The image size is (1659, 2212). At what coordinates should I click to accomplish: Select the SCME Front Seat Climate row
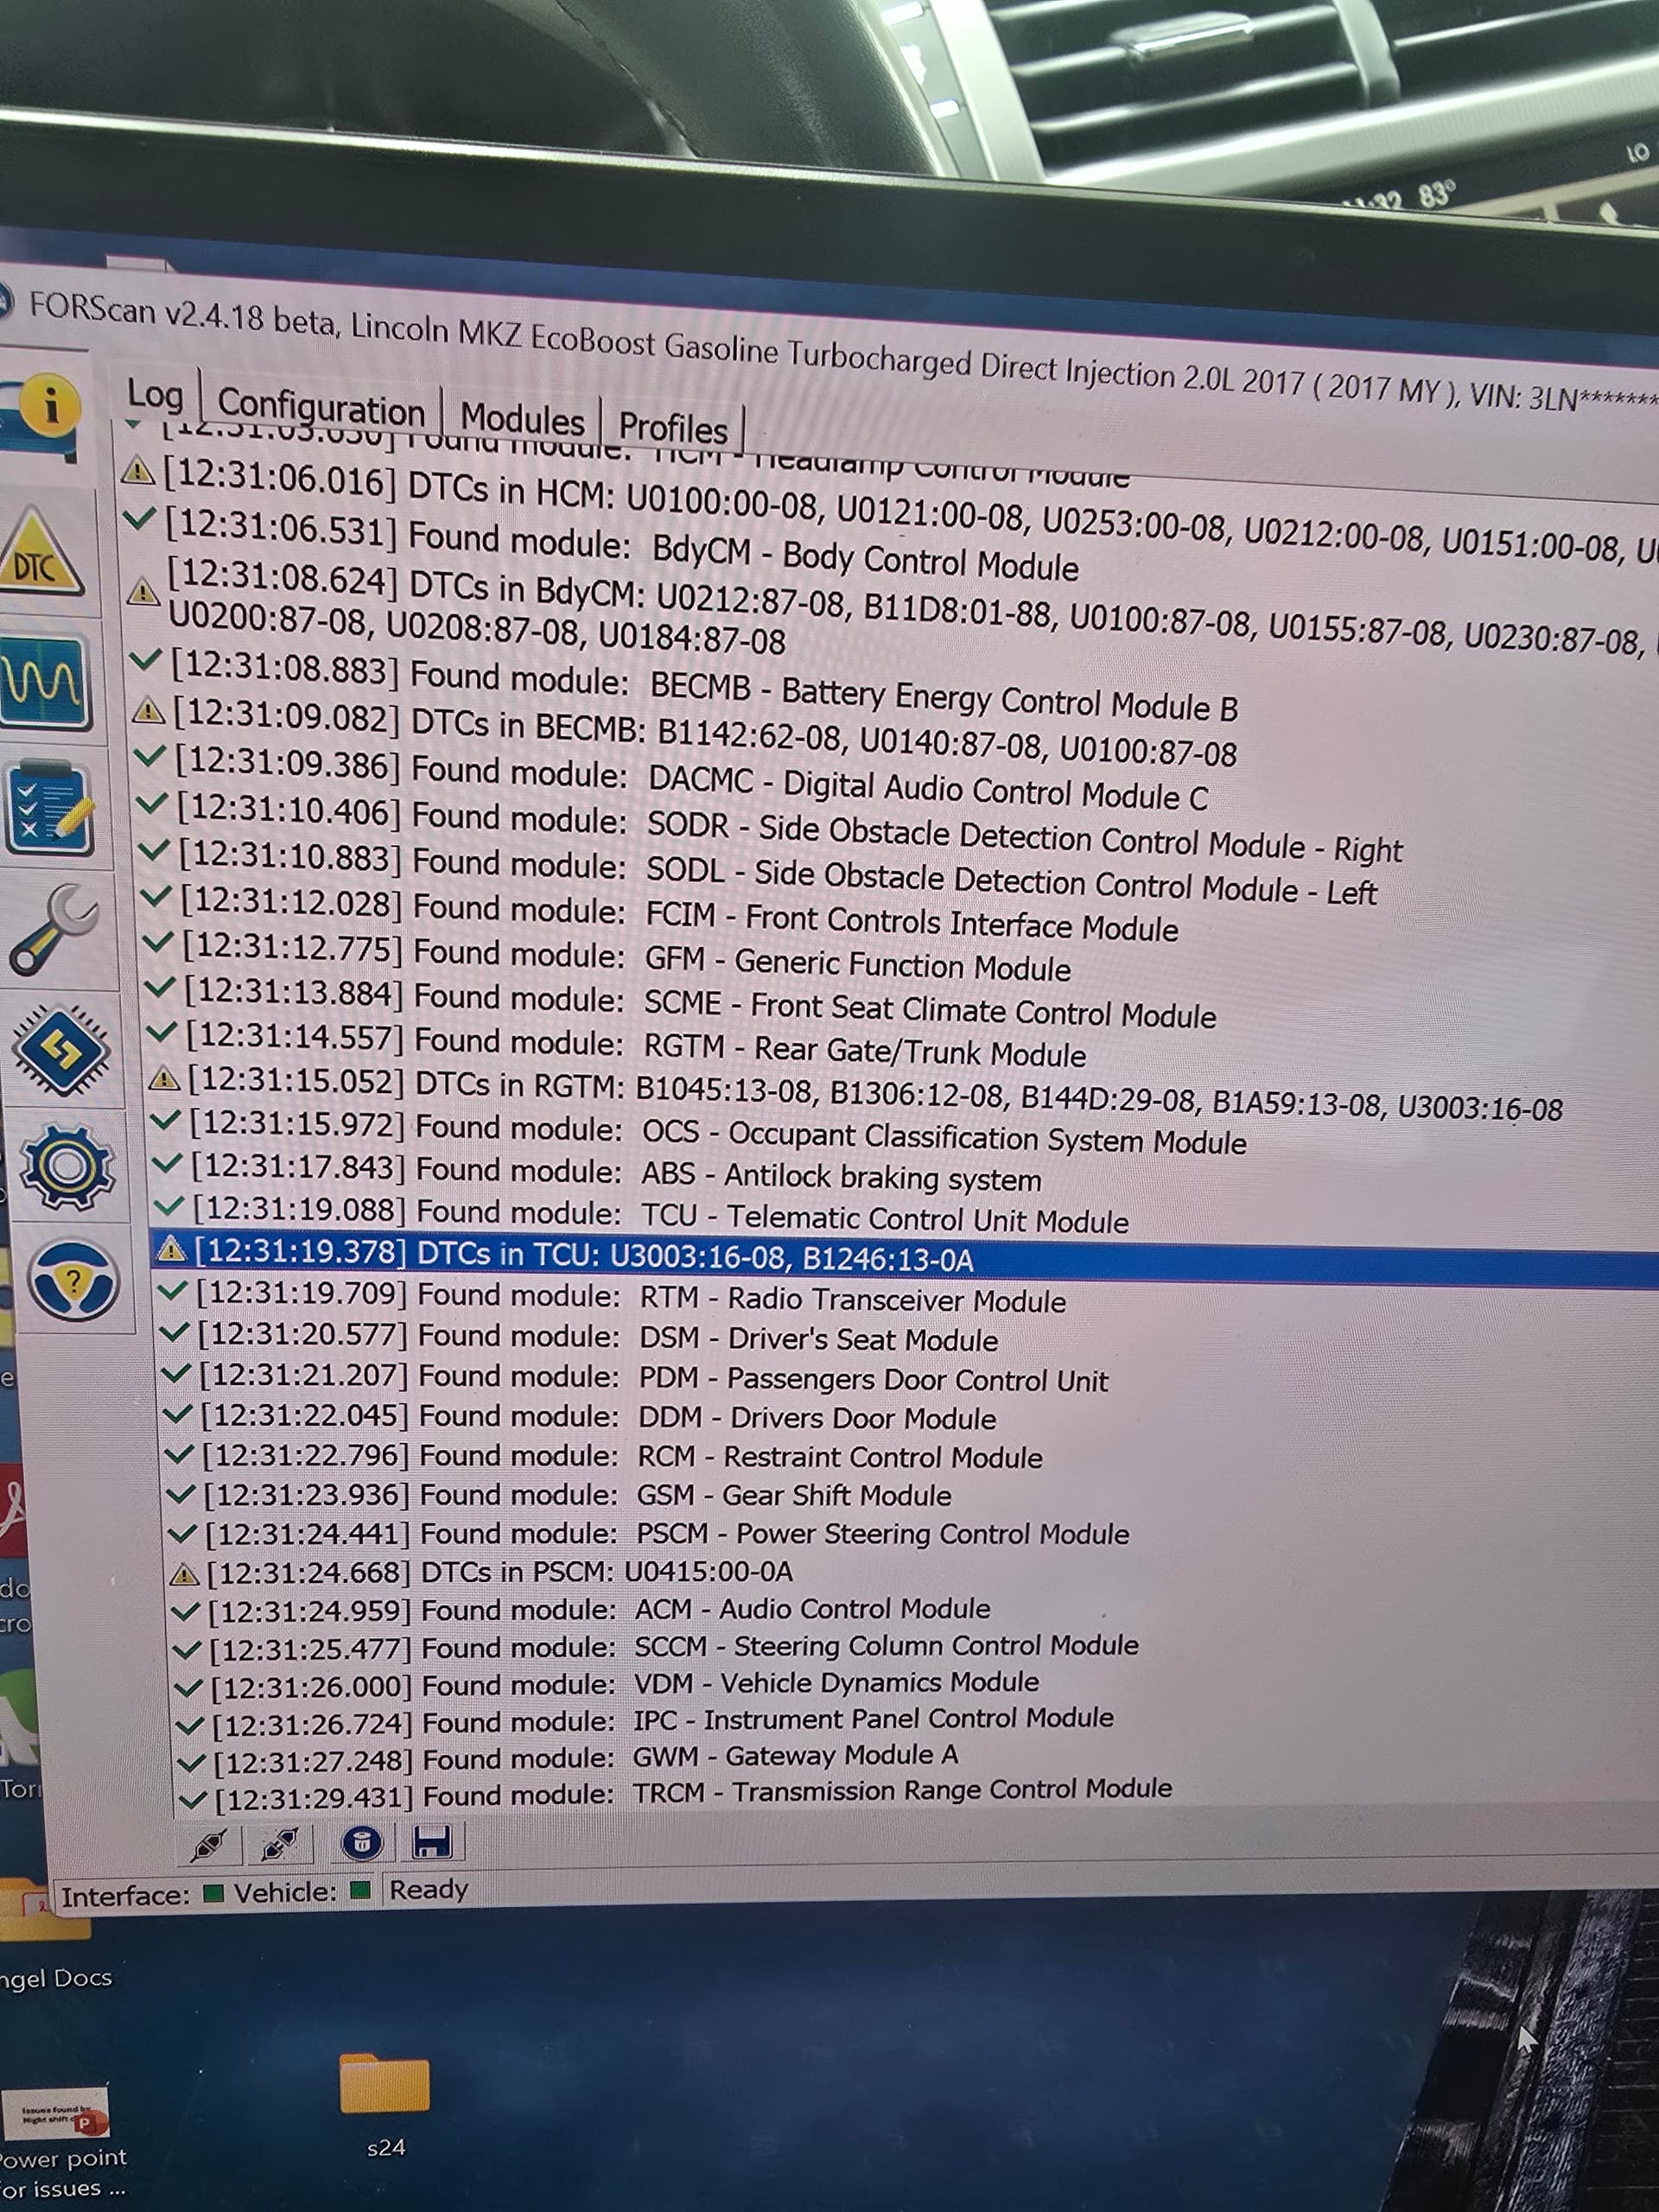click(681, 1002)
